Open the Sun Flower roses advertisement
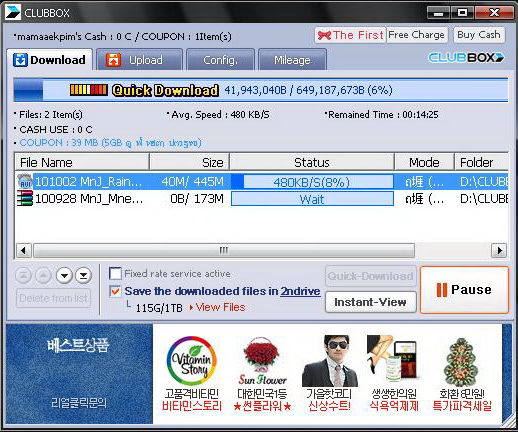The height and width of the screenshot is (432, 518). 262,373
